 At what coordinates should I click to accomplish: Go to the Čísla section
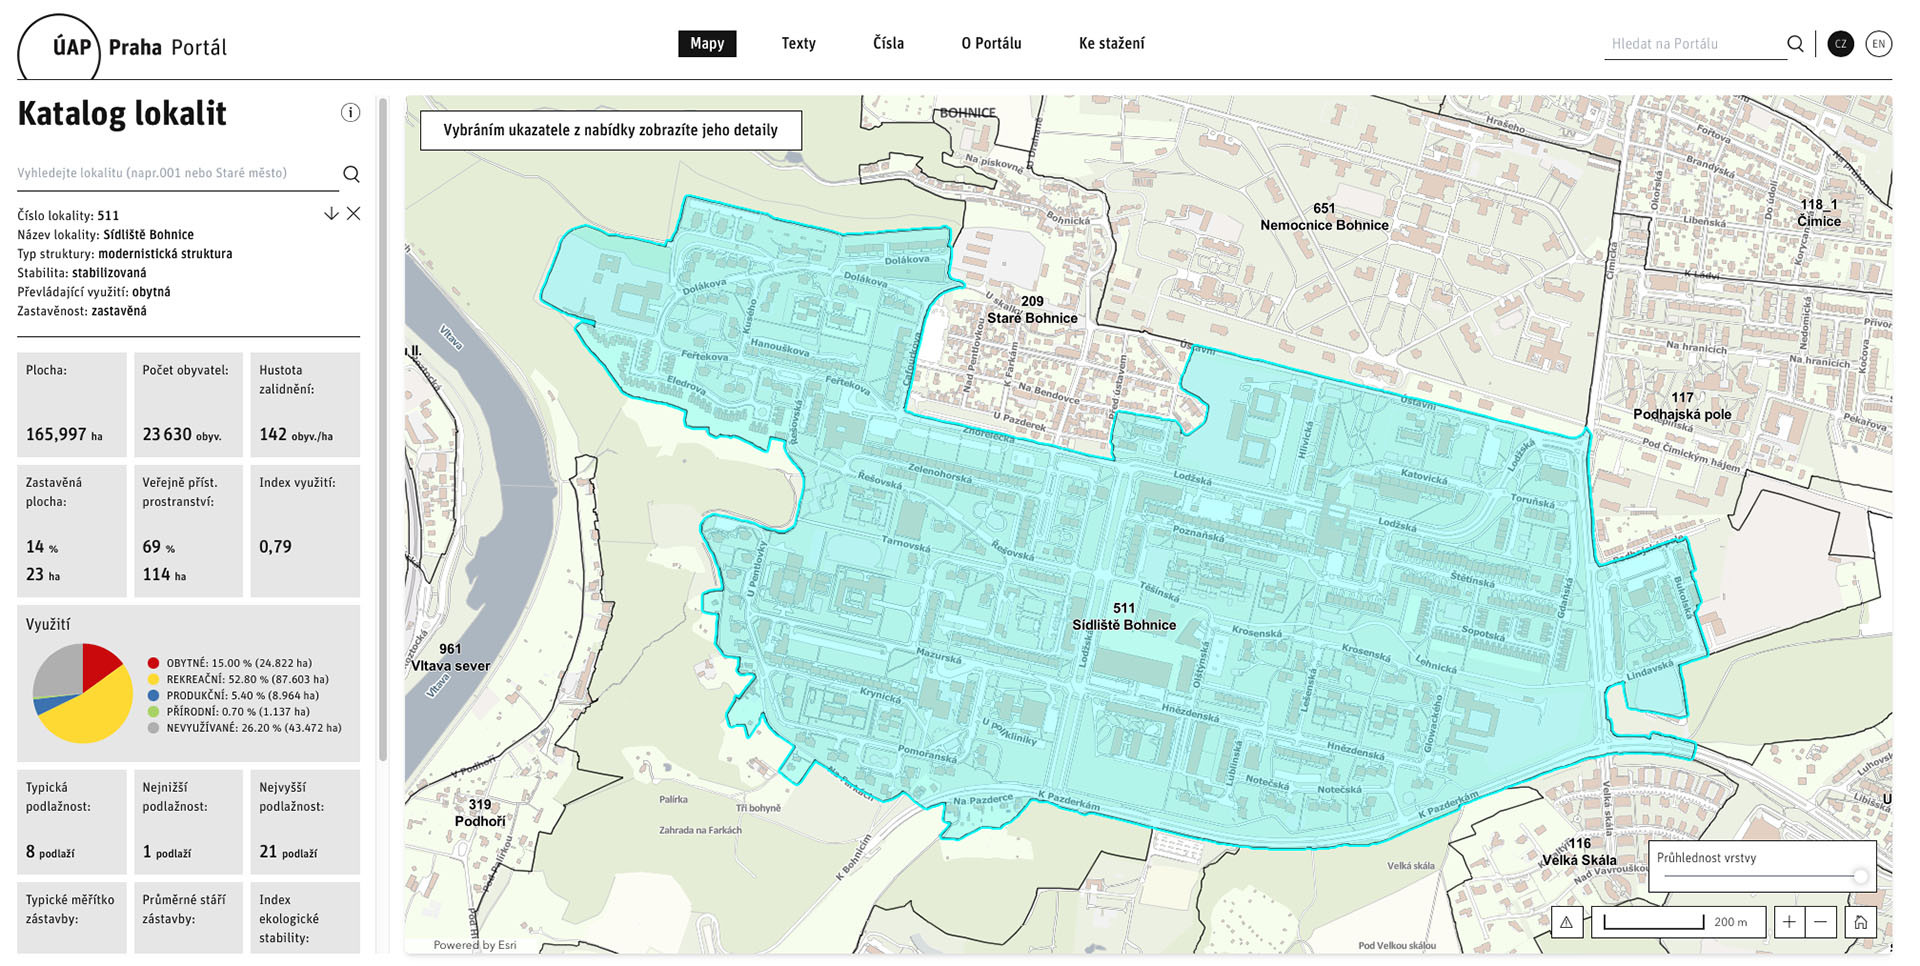pos(888,44)
